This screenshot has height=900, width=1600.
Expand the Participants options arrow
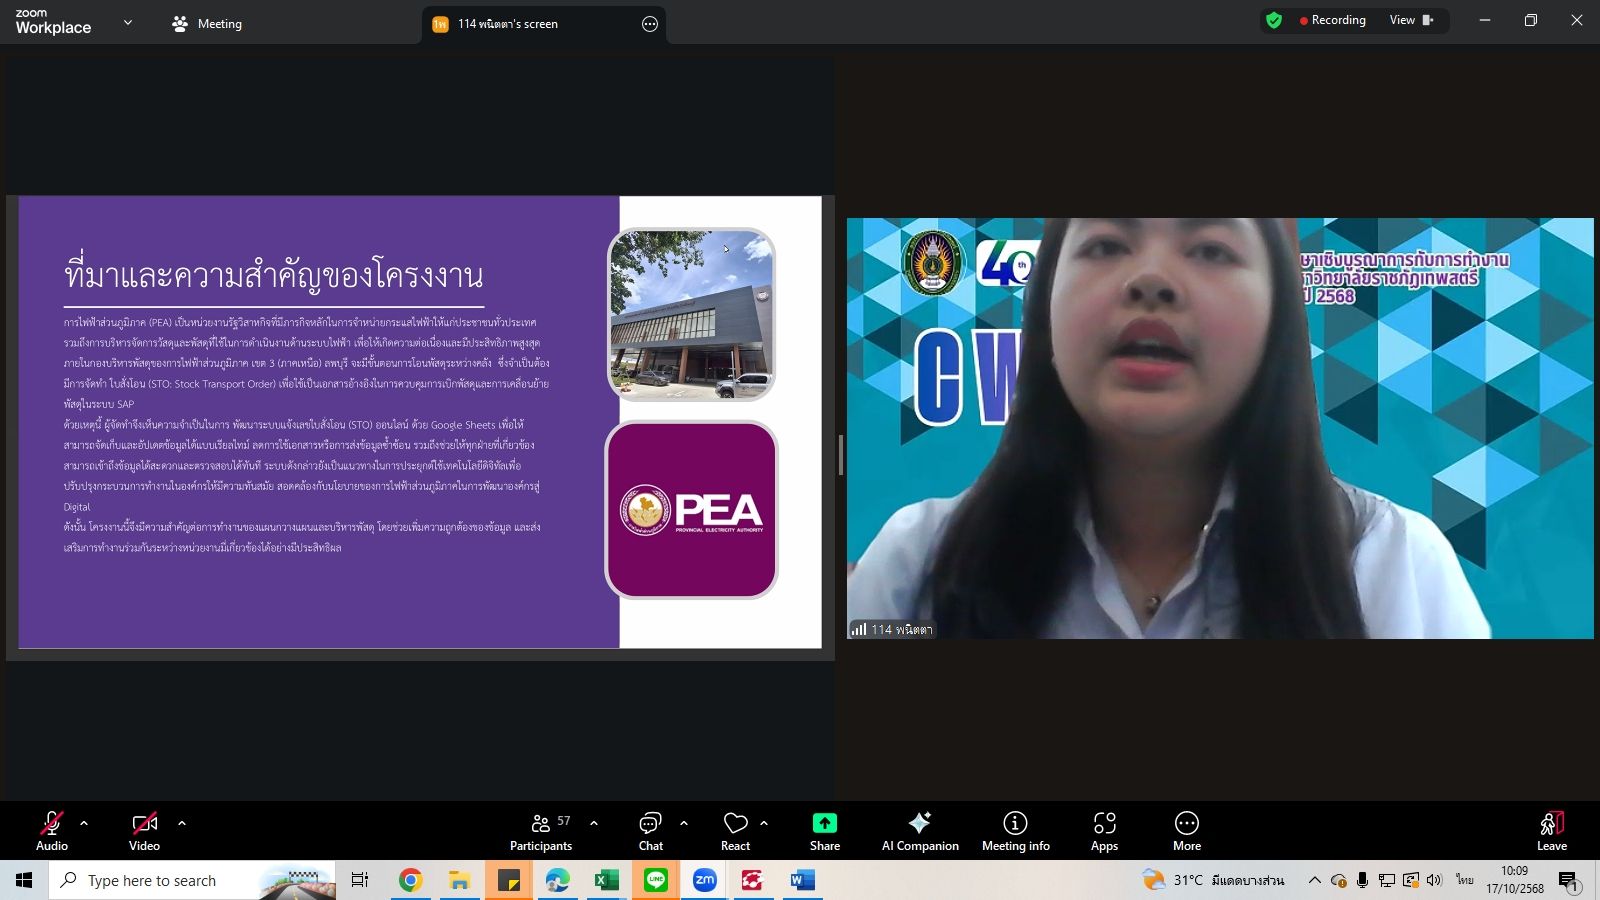[594, 823]
